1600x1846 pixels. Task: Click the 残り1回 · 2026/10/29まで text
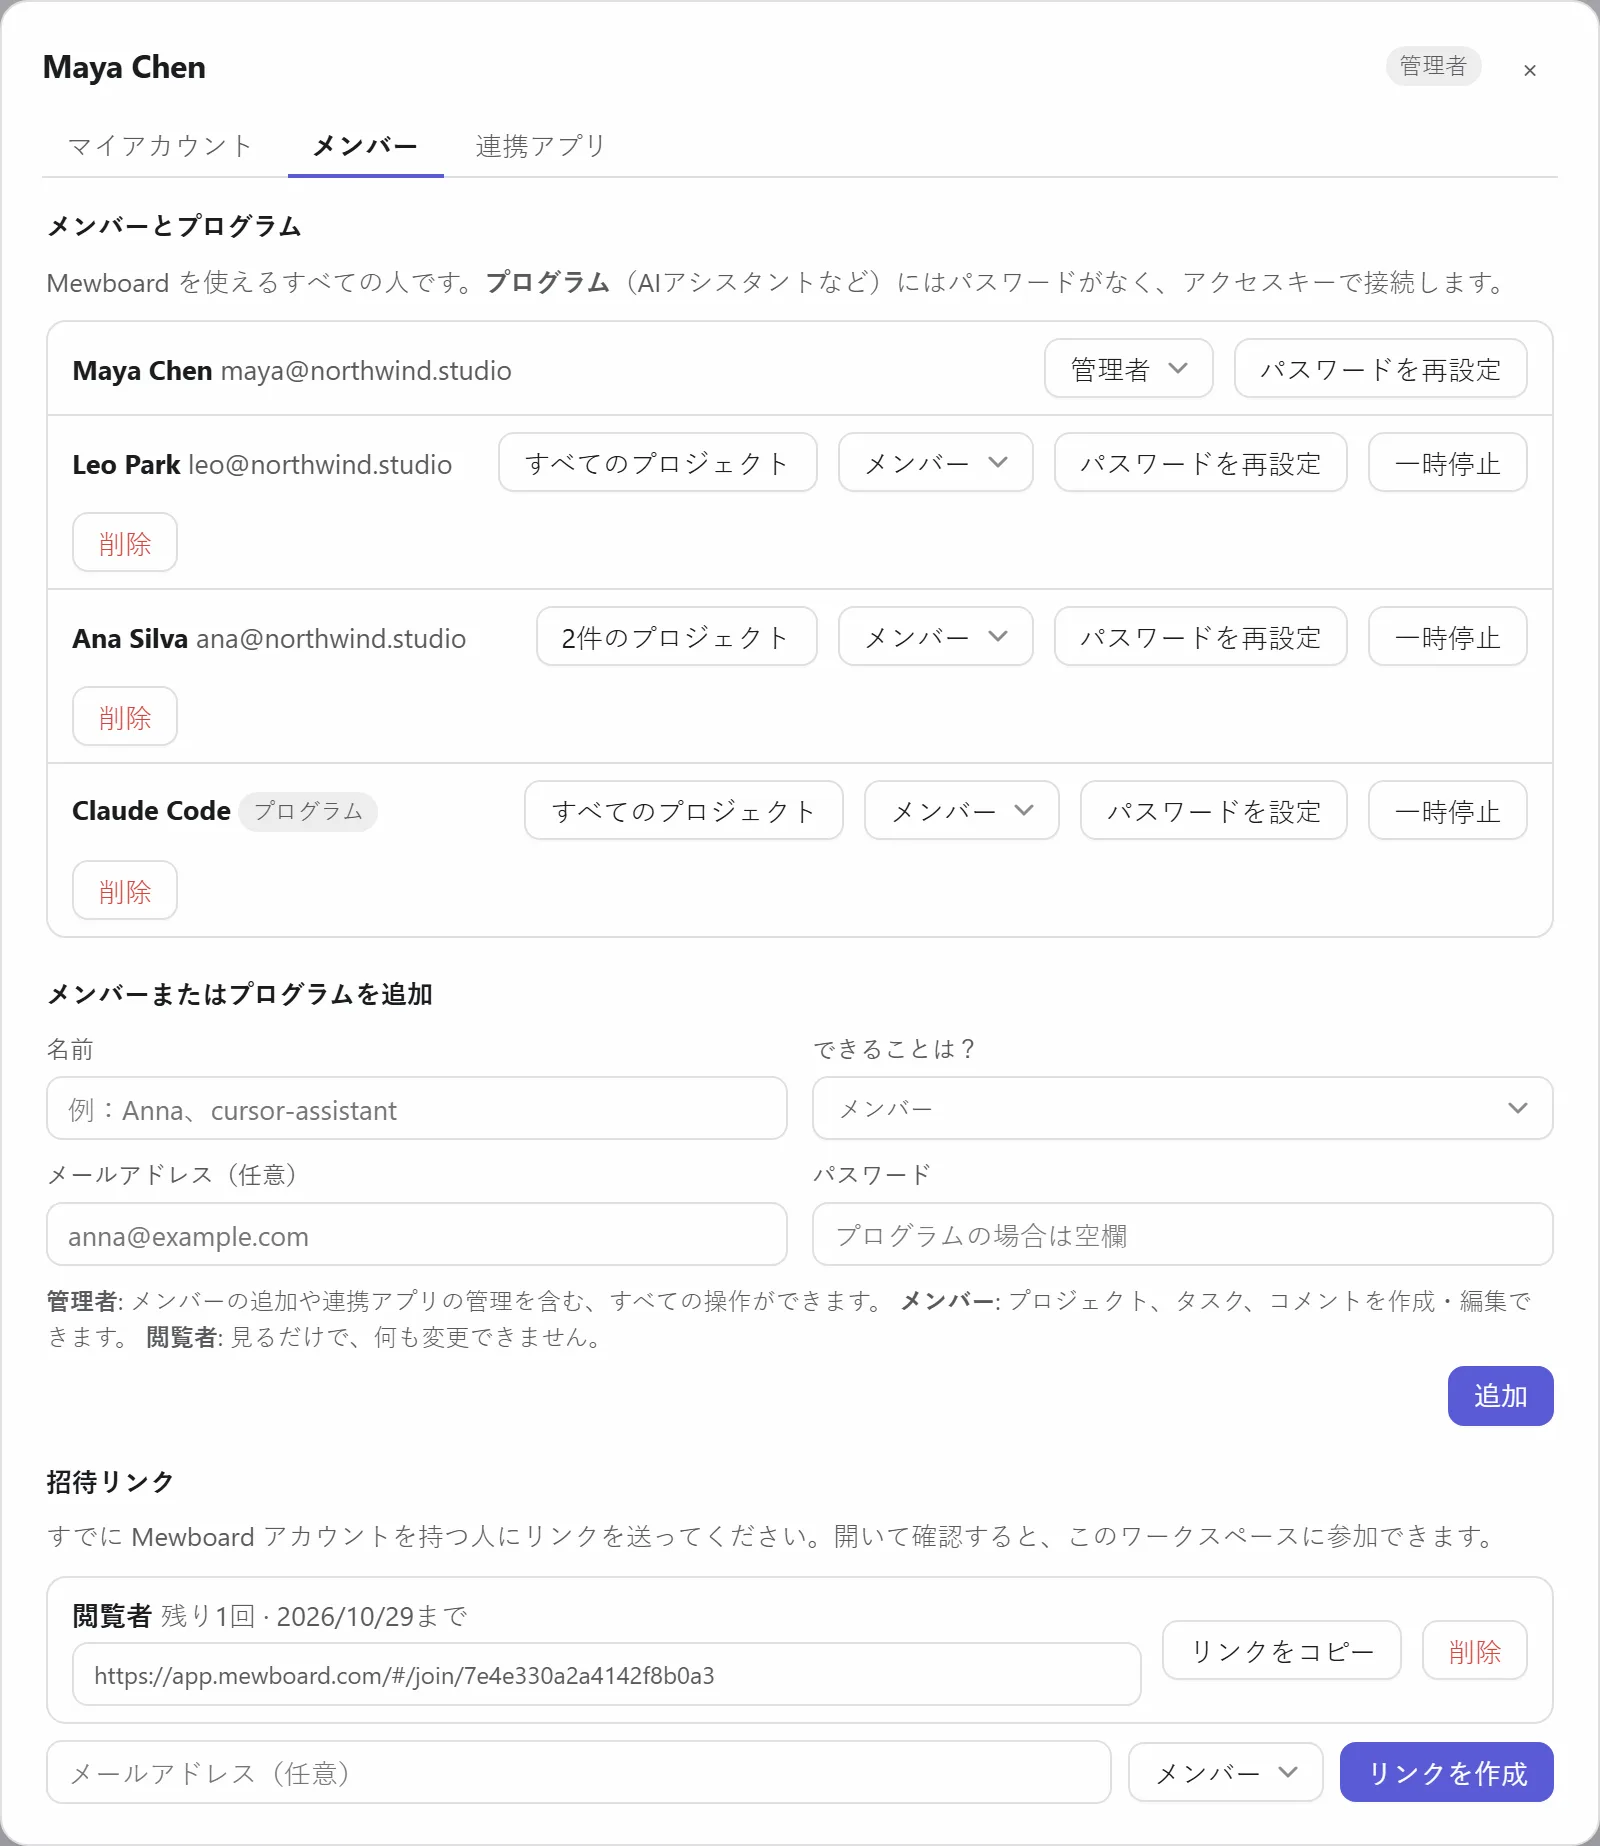[x=314, y=1616]
